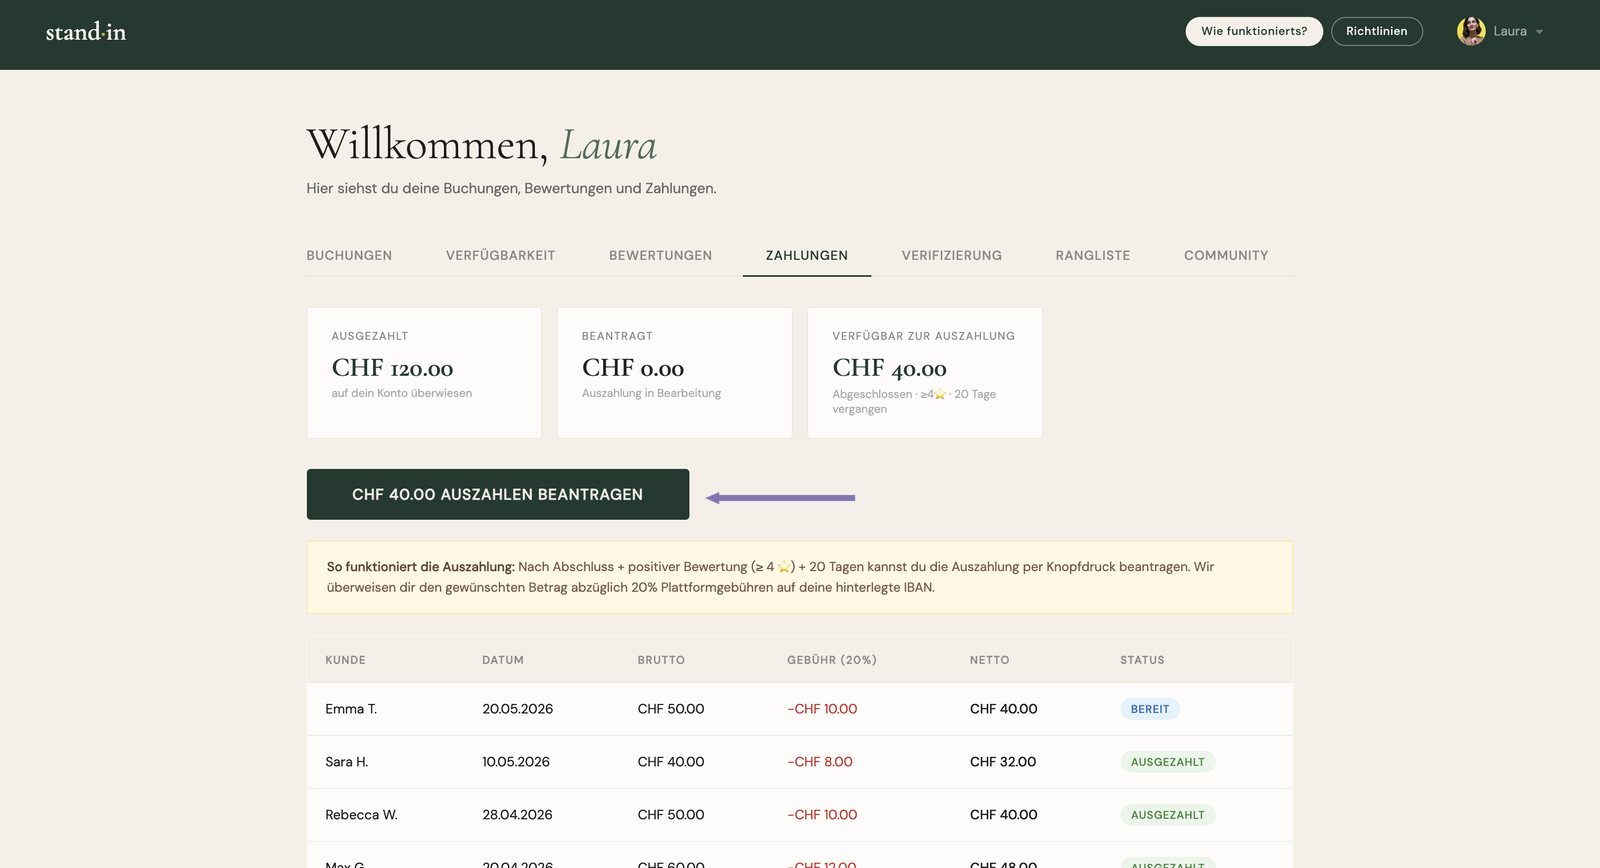Click the stand-in logo
Viewport: 1600px width, 868px height.
(x=86, y=32)
